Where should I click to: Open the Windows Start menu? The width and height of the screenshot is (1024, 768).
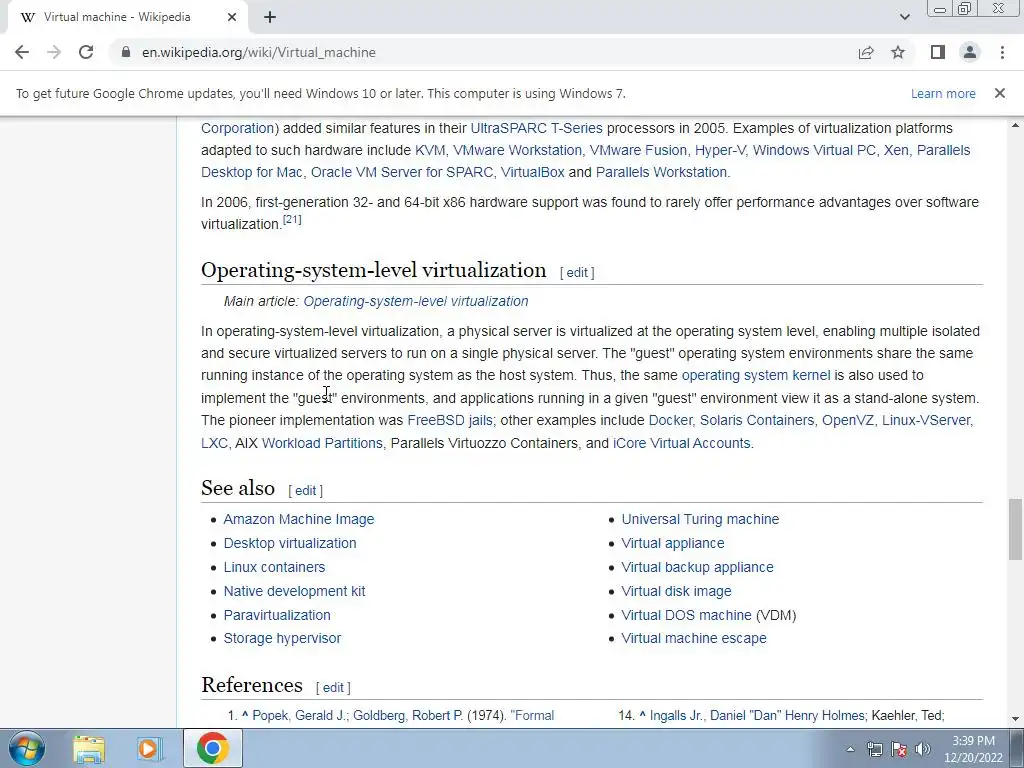(x=26, y=748)
